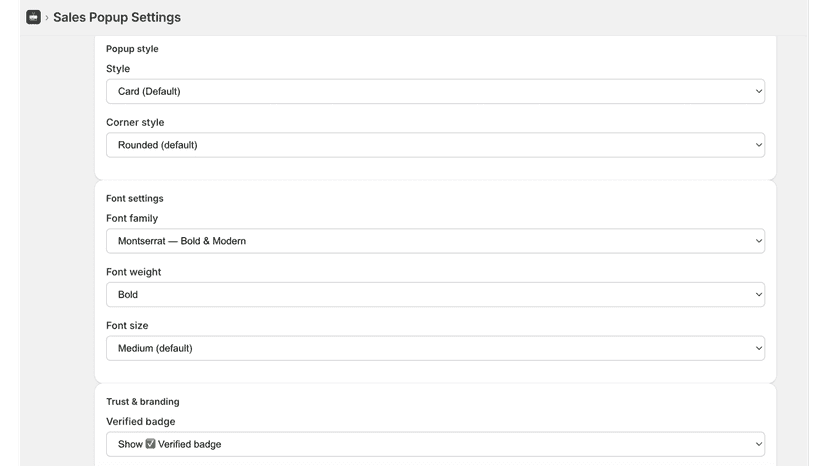Viewport: 828px width, 466px height.
Task: Click the Sales Popup Settings page title
Action: click(x=117, y=17)
